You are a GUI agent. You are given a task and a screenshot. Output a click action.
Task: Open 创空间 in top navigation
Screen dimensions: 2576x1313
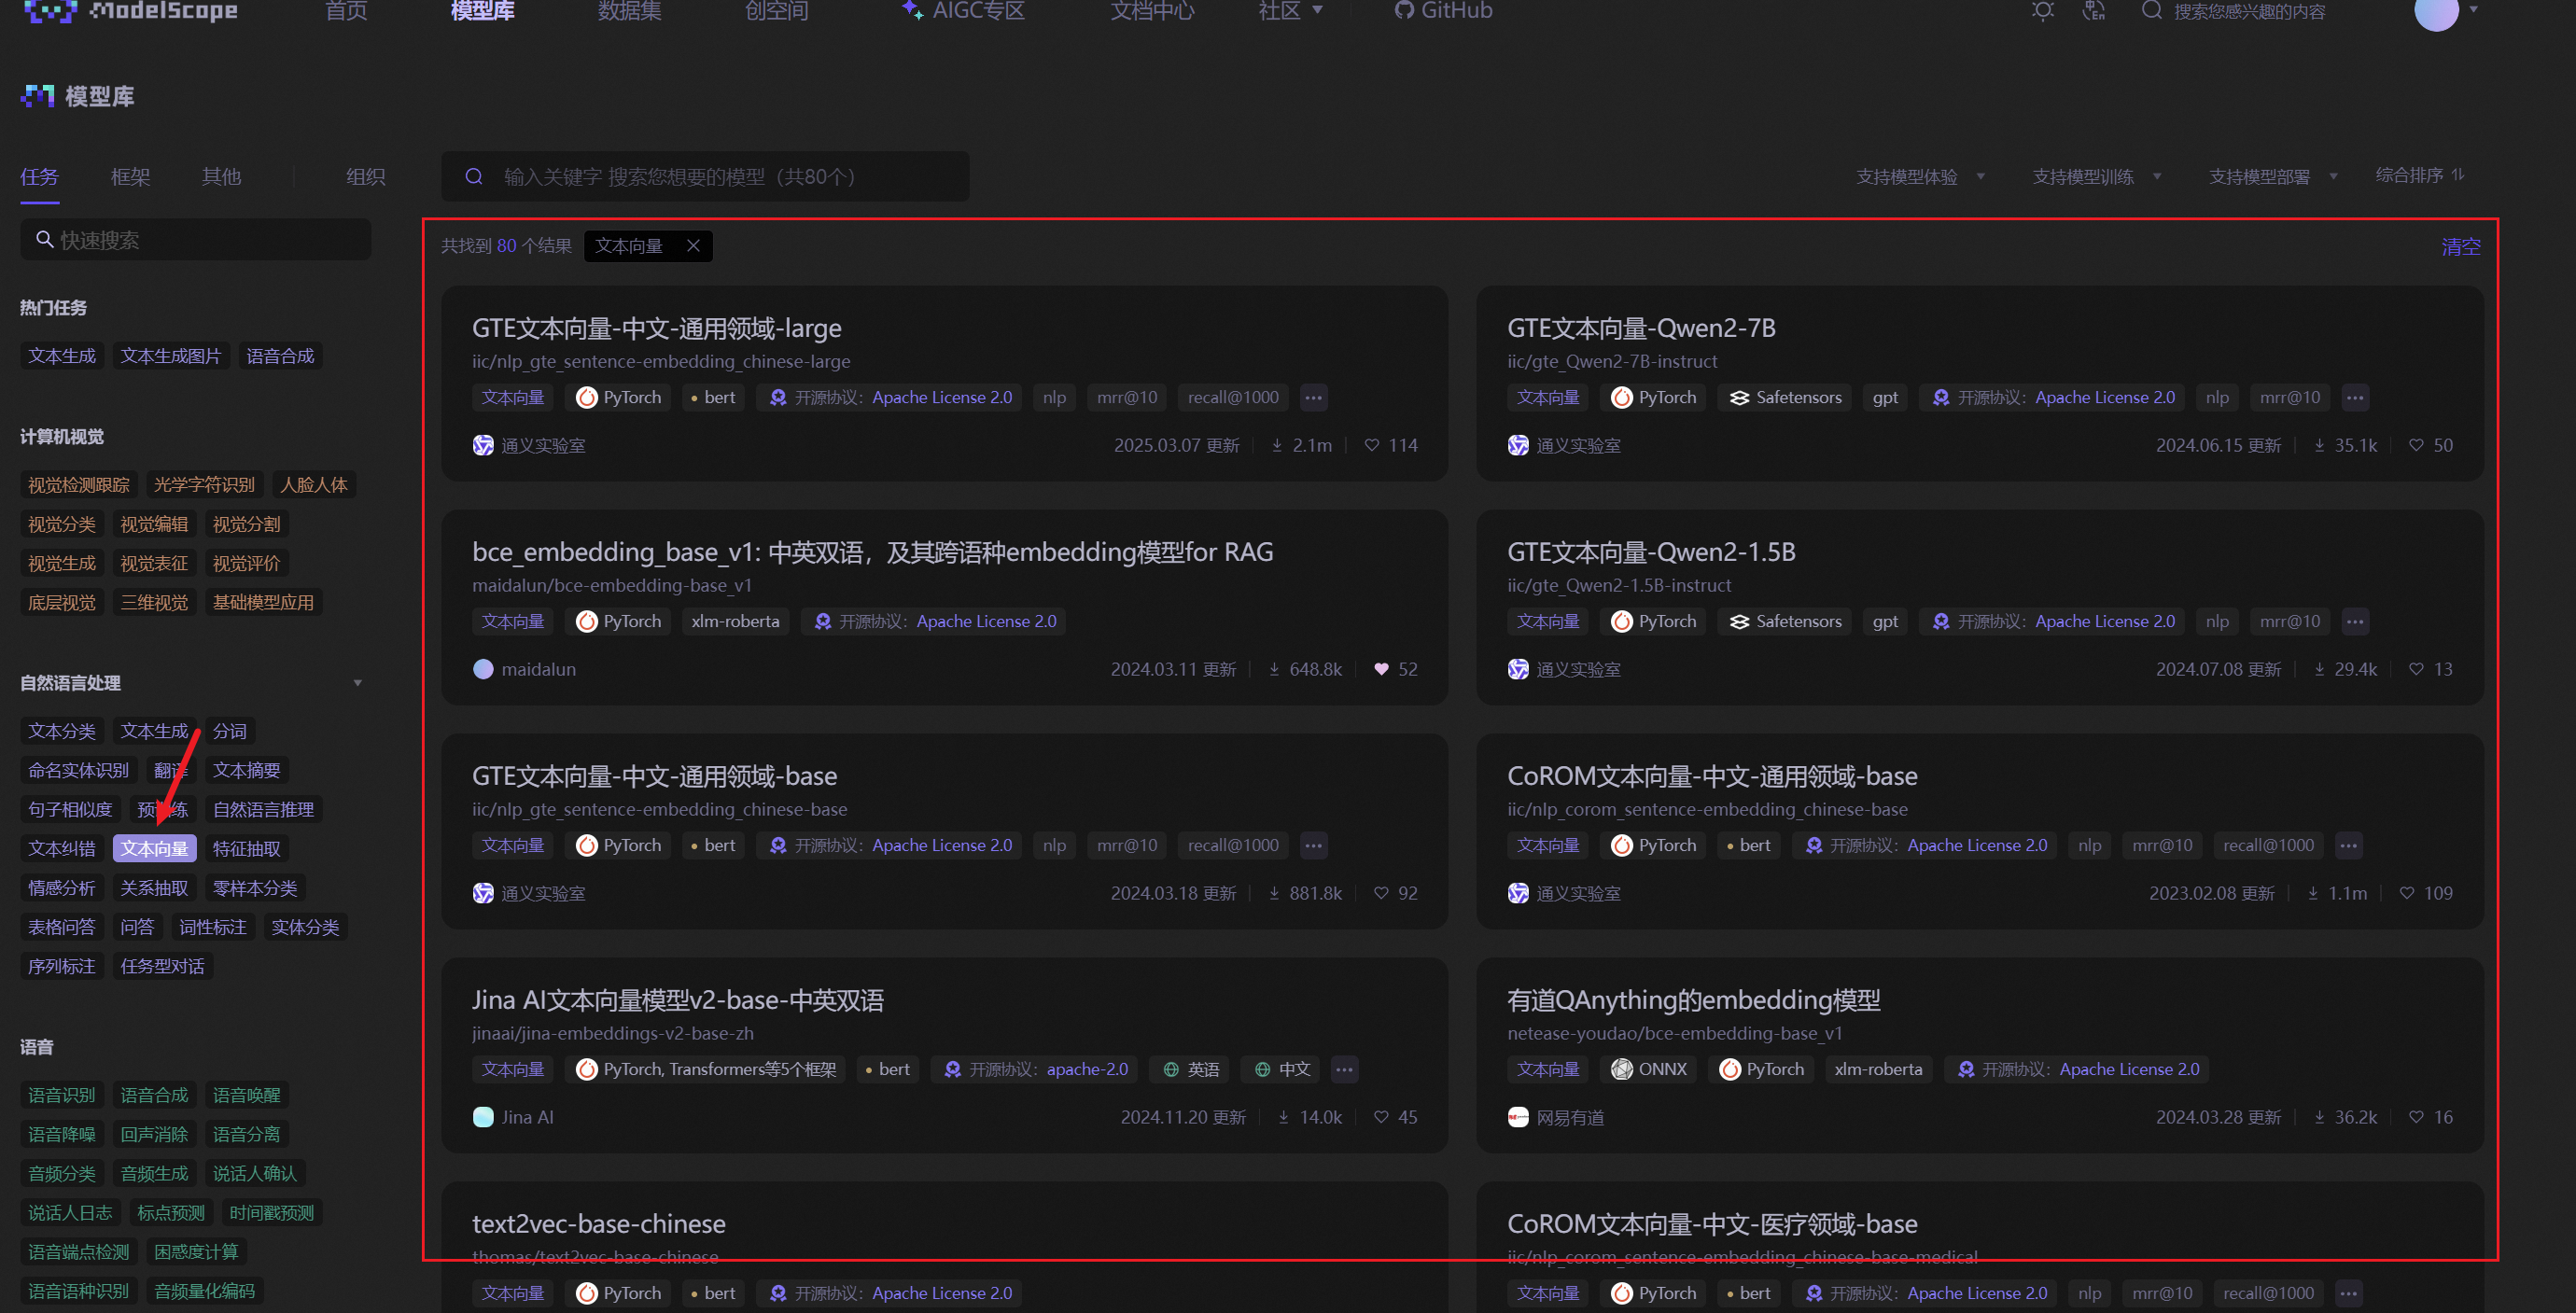click(x=776, y=11)
